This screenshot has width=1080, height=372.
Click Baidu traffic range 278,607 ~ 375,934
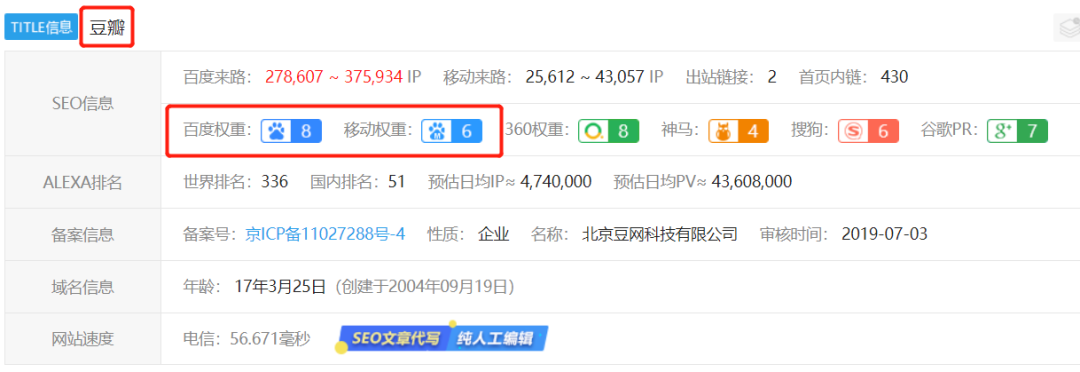(x=334, y=76)
